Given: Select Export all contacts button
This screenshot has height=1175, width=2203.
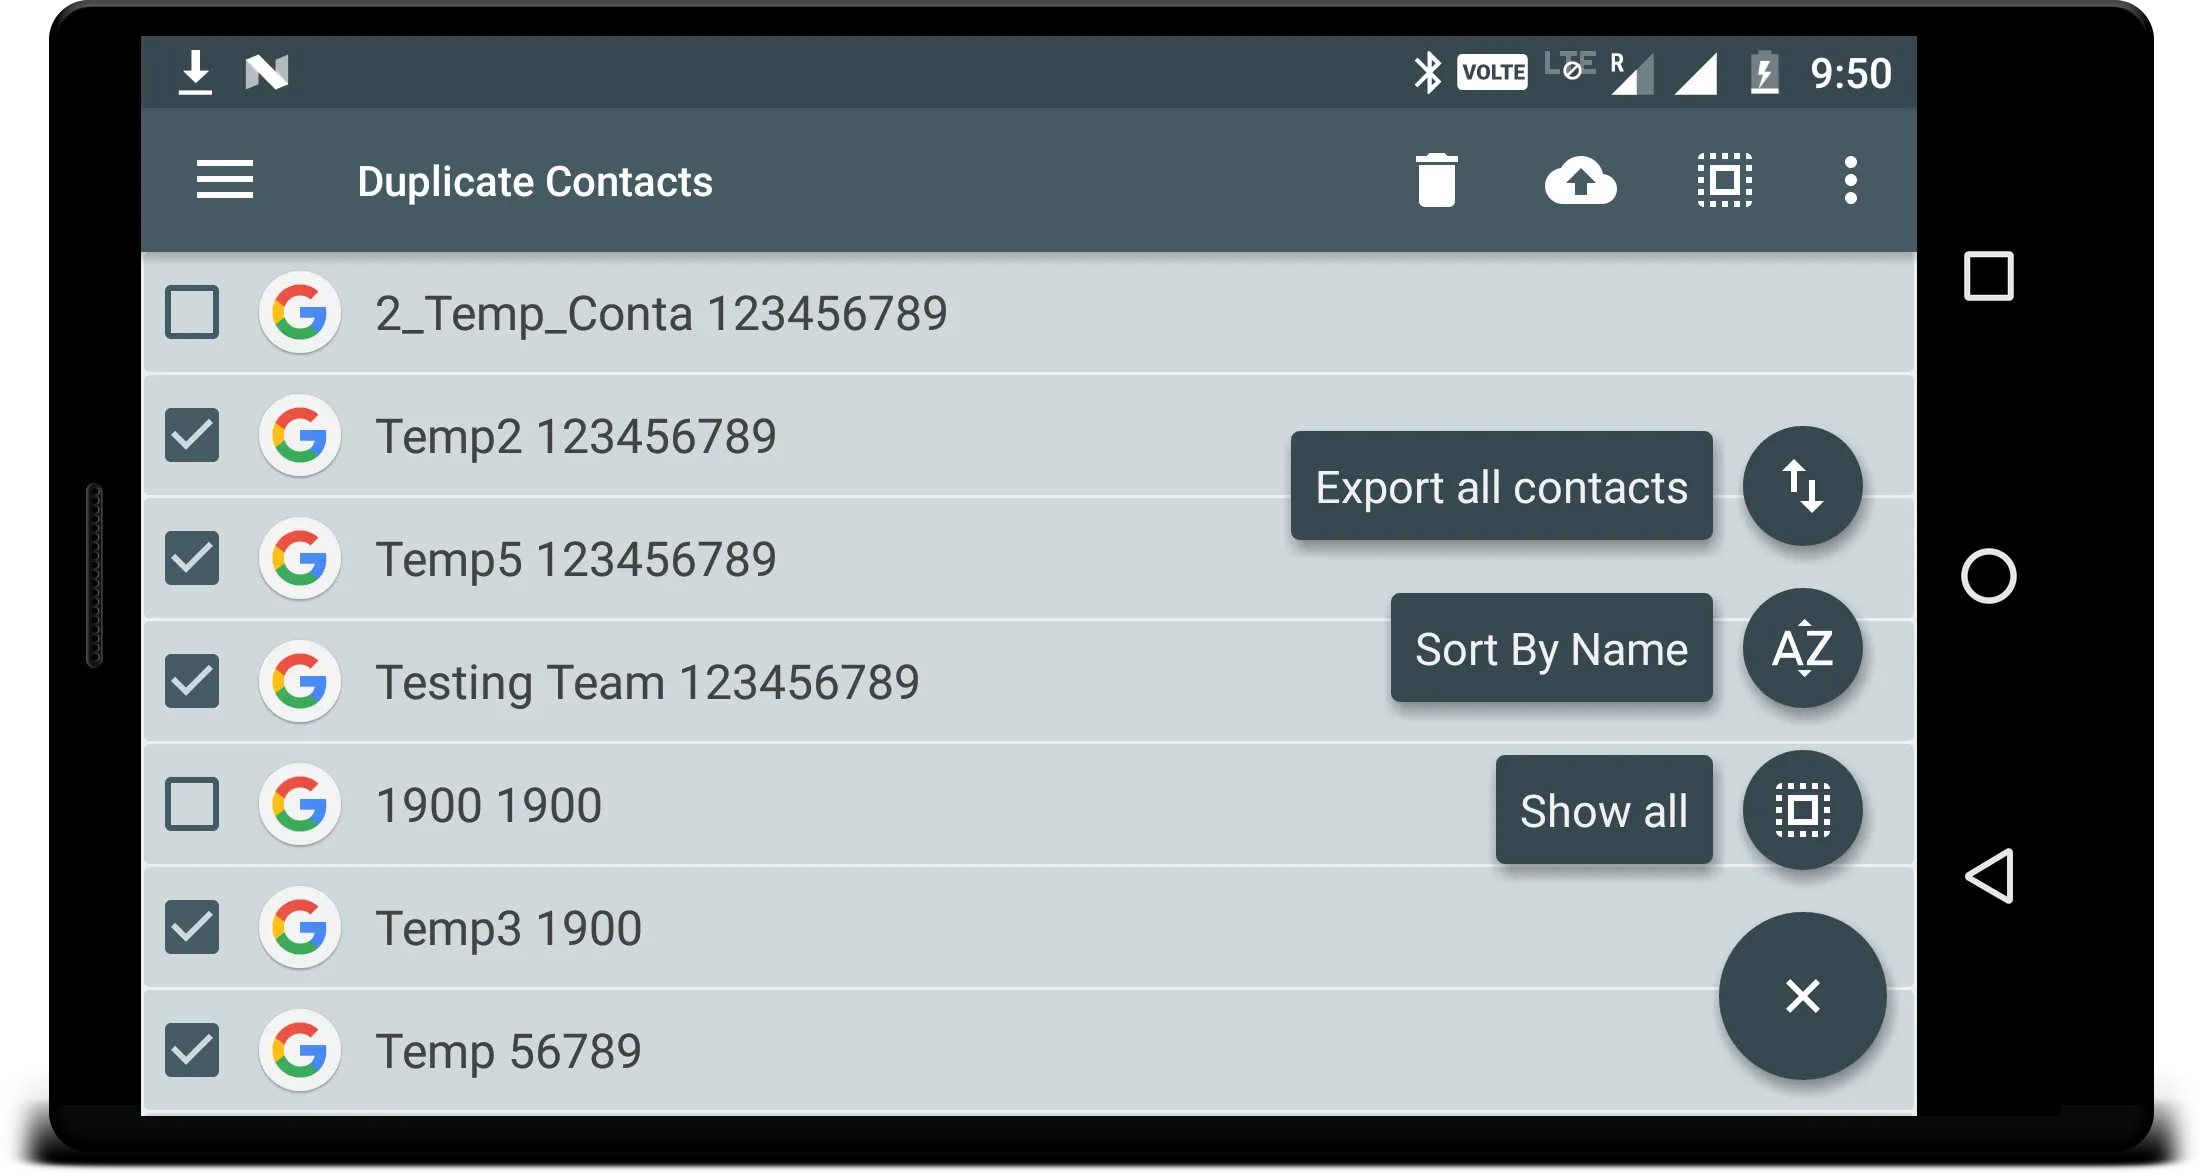Looking at the screenshot, I should coord(1501,485).
